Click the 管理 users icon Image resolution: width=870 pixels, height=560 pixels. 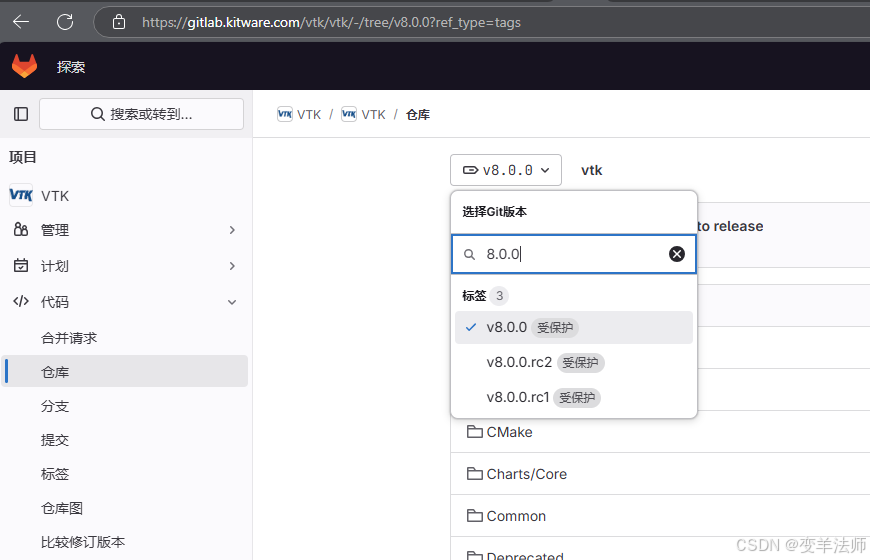point(21,229)
